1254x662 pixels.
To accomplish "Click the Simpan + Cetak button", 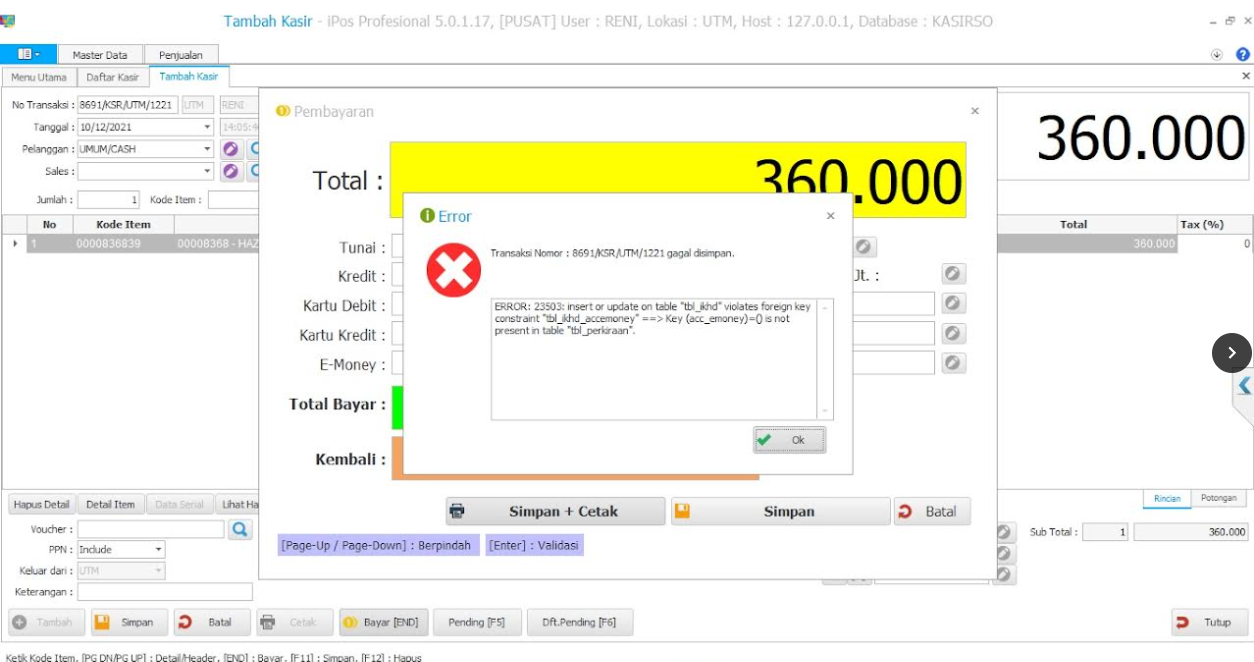I will [555, 511].
